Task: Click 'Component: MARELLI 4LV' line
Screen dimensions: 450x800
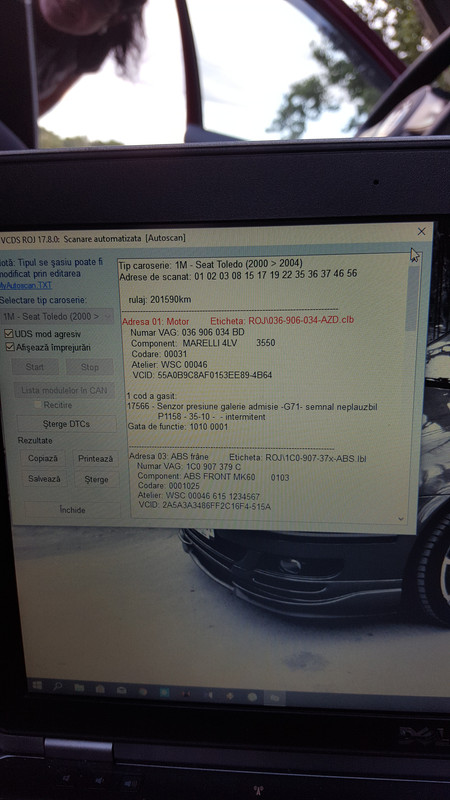Action: click(203, 343)
